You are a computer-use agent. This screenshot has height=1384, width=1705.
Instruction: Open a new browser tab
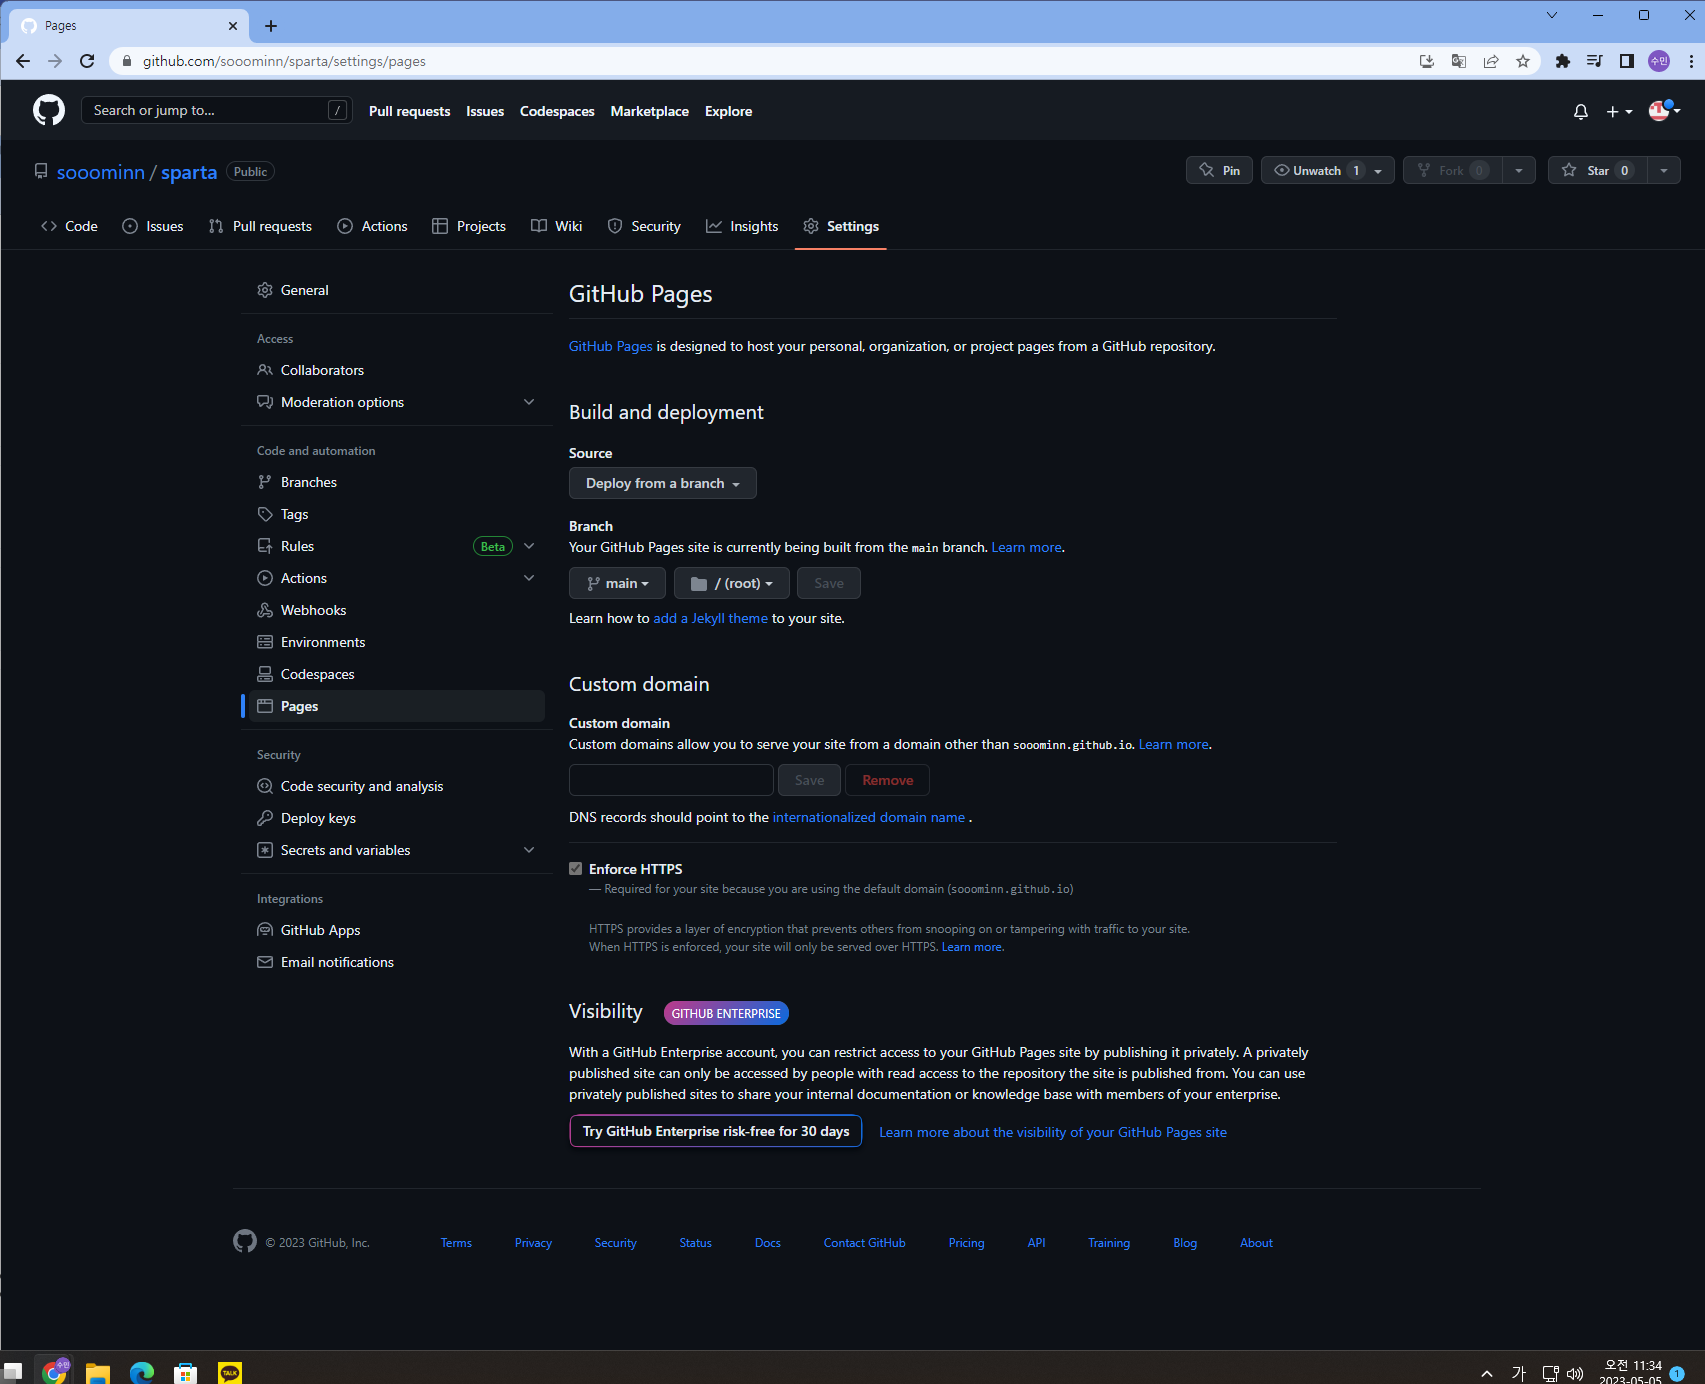coord(271,26)
